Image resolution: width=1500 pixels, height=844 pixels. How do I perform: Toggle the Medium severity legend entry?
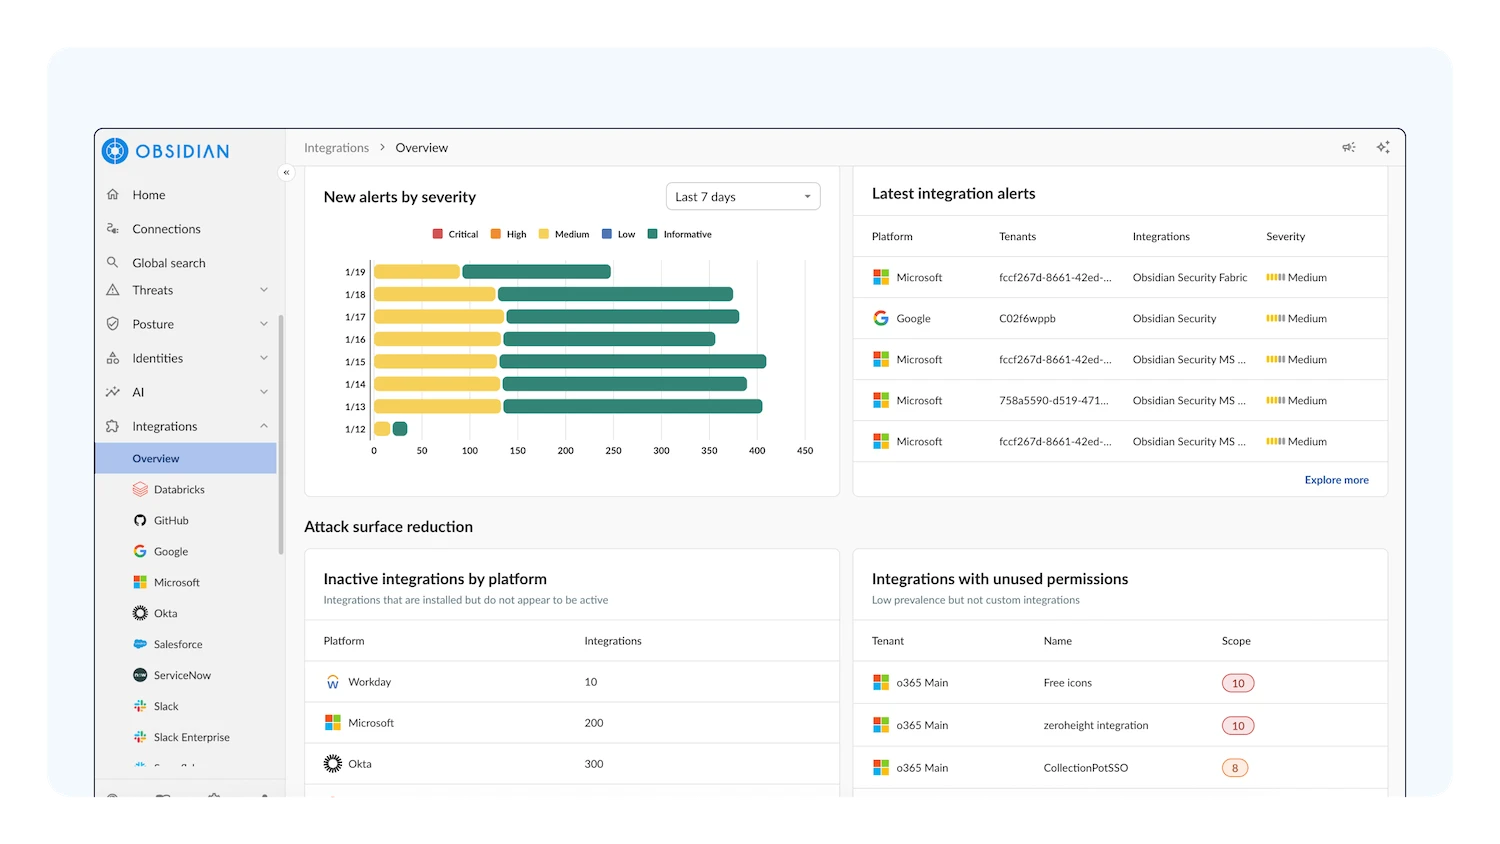click(563, 233)
